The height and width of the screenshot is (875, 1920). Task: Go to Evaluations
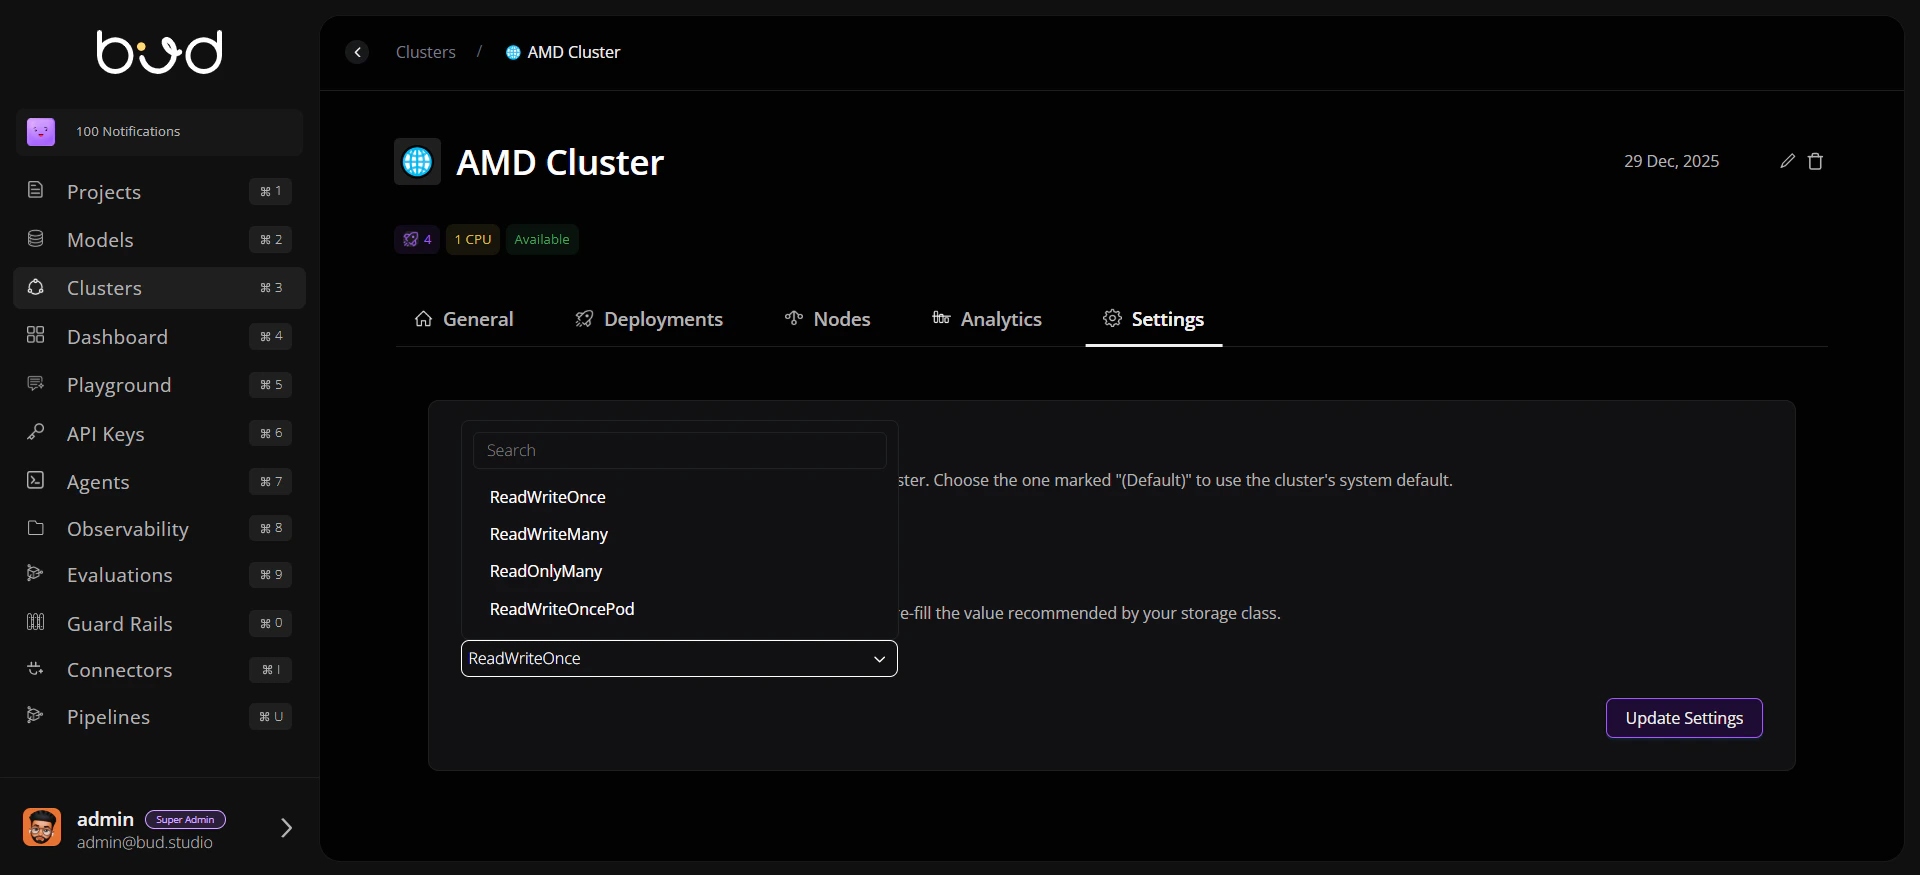point(159,575)
